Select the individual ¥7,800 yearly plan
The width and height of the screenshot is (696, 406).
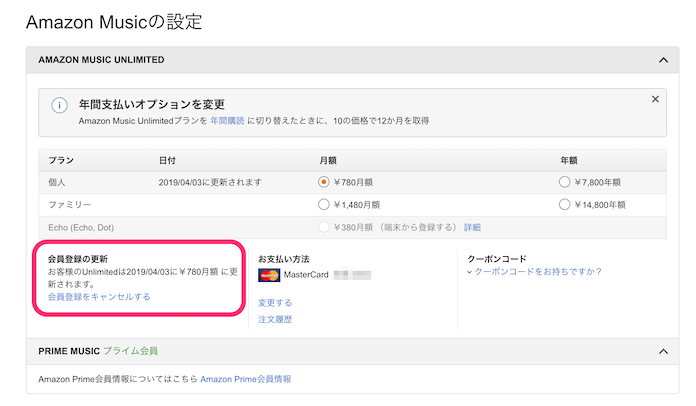tap(564, 182)
